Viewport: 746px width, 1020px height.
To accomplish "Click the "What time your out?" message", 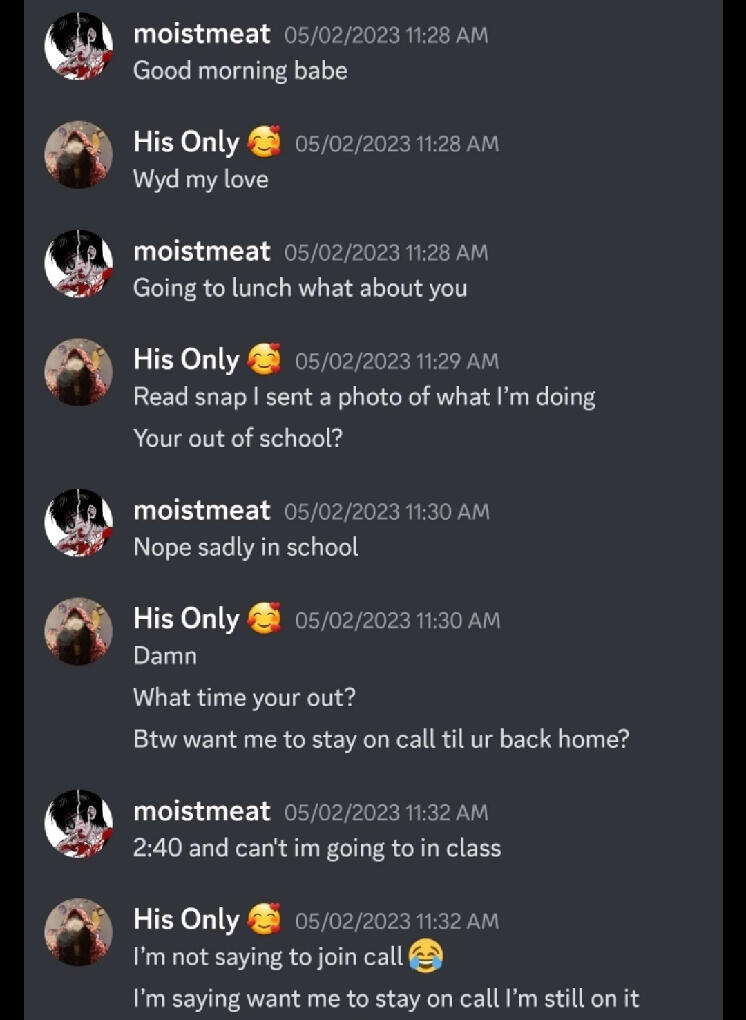I will click(244, 697).
